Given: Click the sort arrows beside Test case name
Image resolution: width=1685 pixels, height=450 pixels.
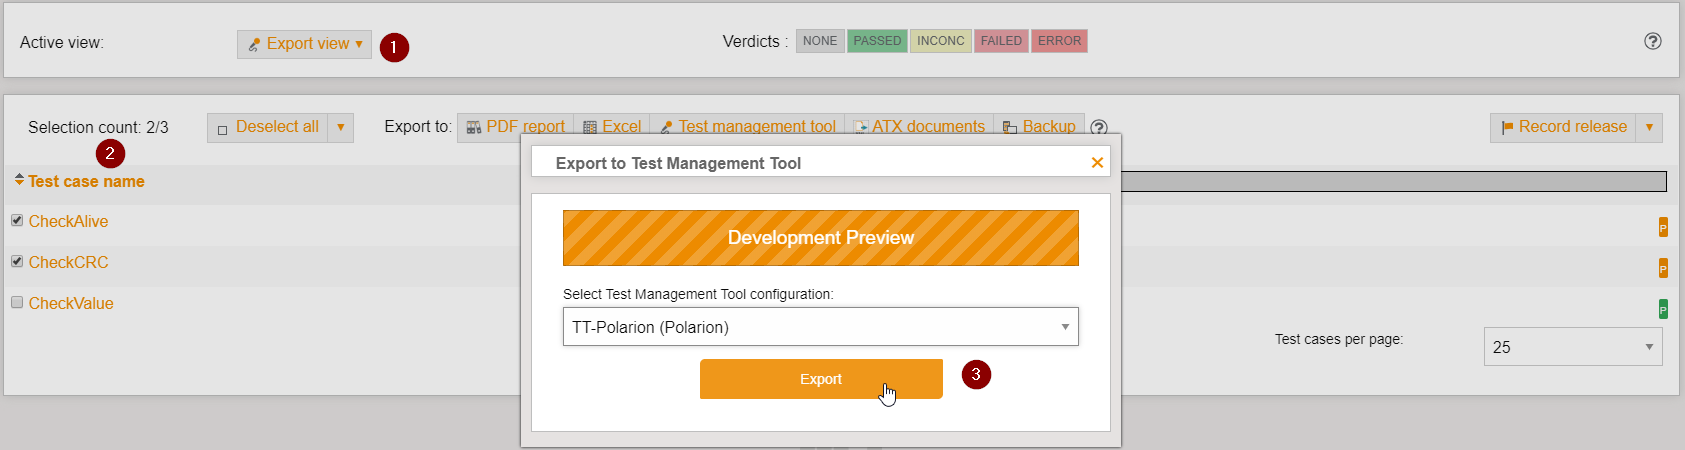Looking at the screenshot, I should (x=19, y=181).
